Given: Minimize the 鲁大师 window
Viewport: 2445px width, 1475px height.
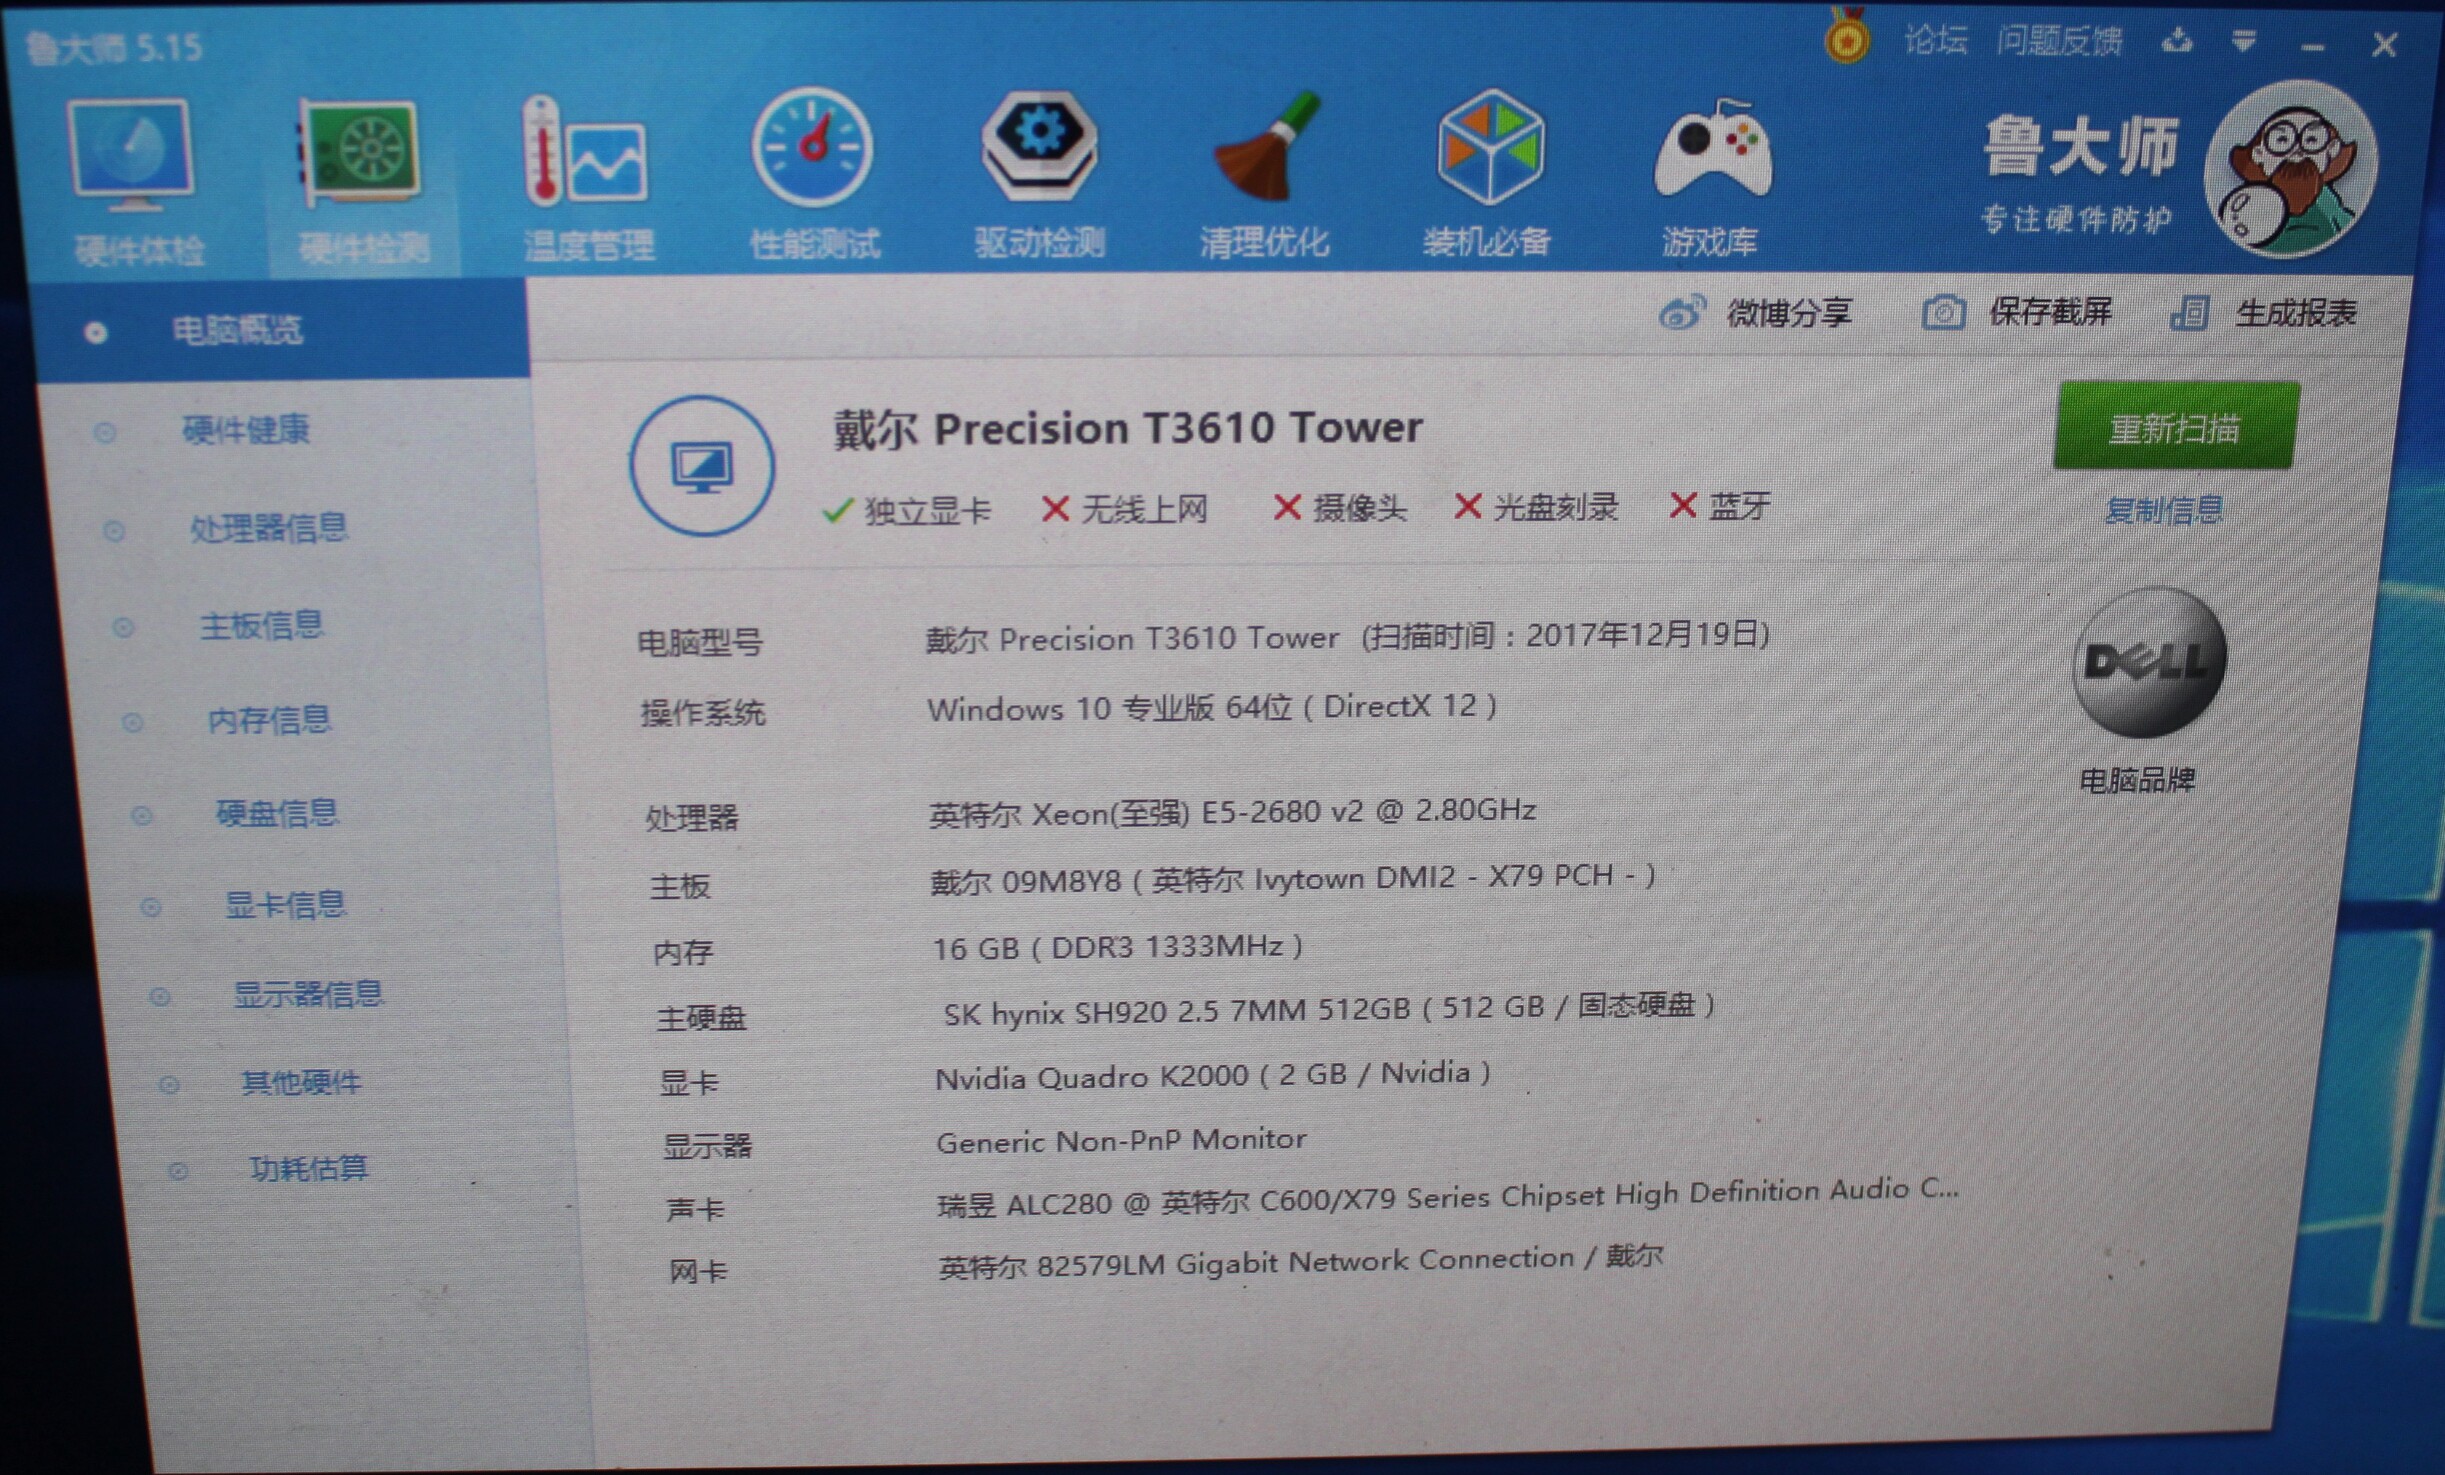Looking at the screenshot, I should click(2312, 46).
